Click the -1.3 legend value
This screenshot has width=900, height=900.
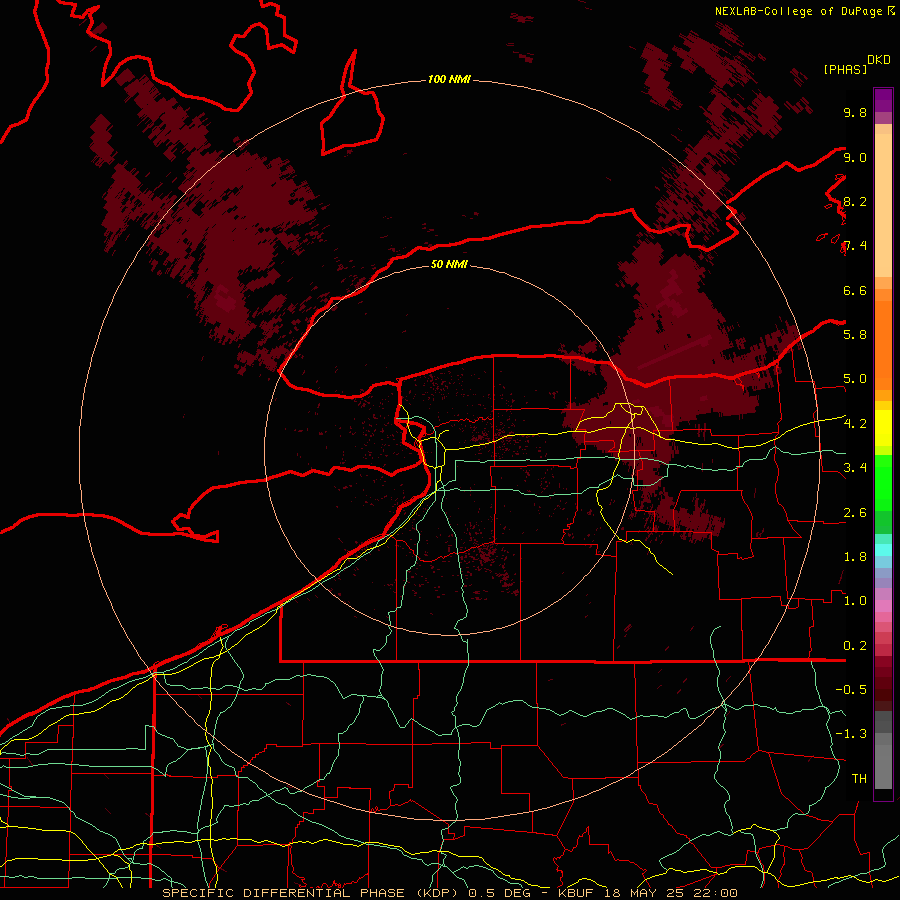click(x=851, y=734)
